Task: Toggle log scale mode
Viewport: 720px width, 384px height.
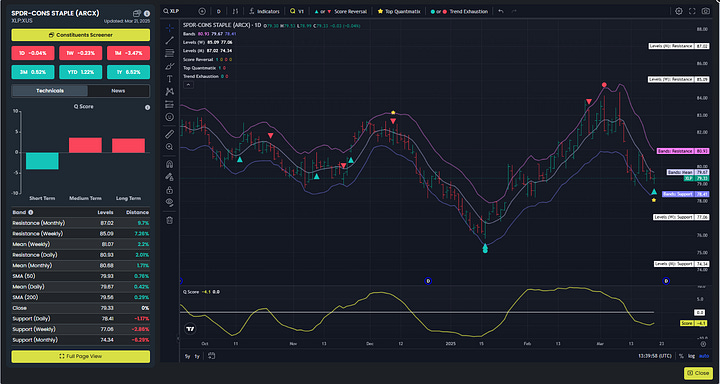Action: point(691,356)
